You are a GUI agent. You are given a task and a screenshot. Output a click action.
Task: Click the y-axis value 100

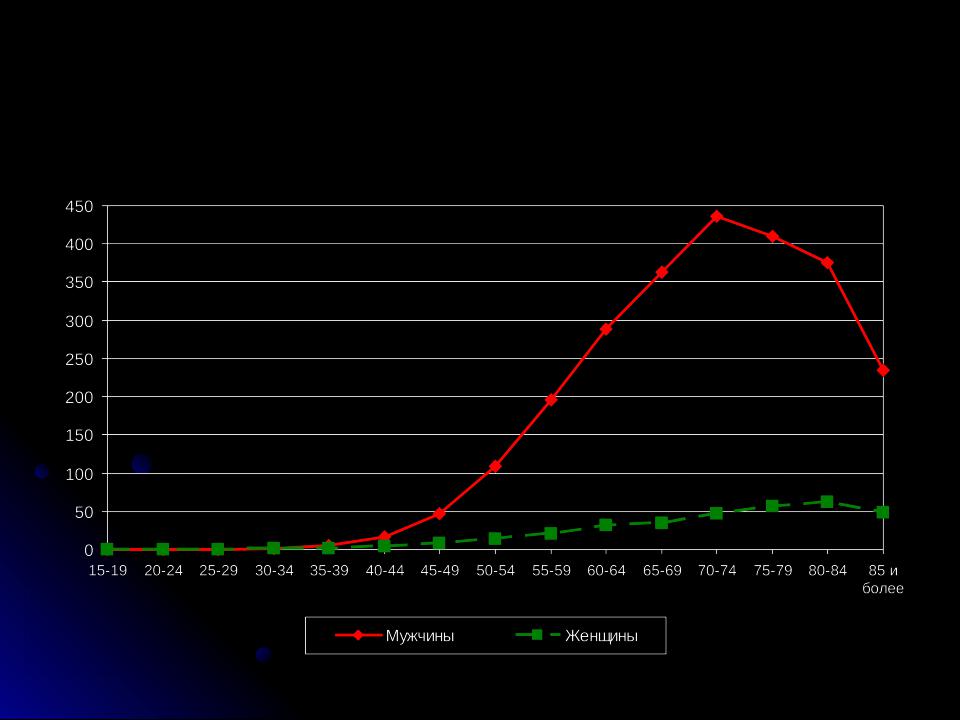pyautogui.click(x=79, y=474)
